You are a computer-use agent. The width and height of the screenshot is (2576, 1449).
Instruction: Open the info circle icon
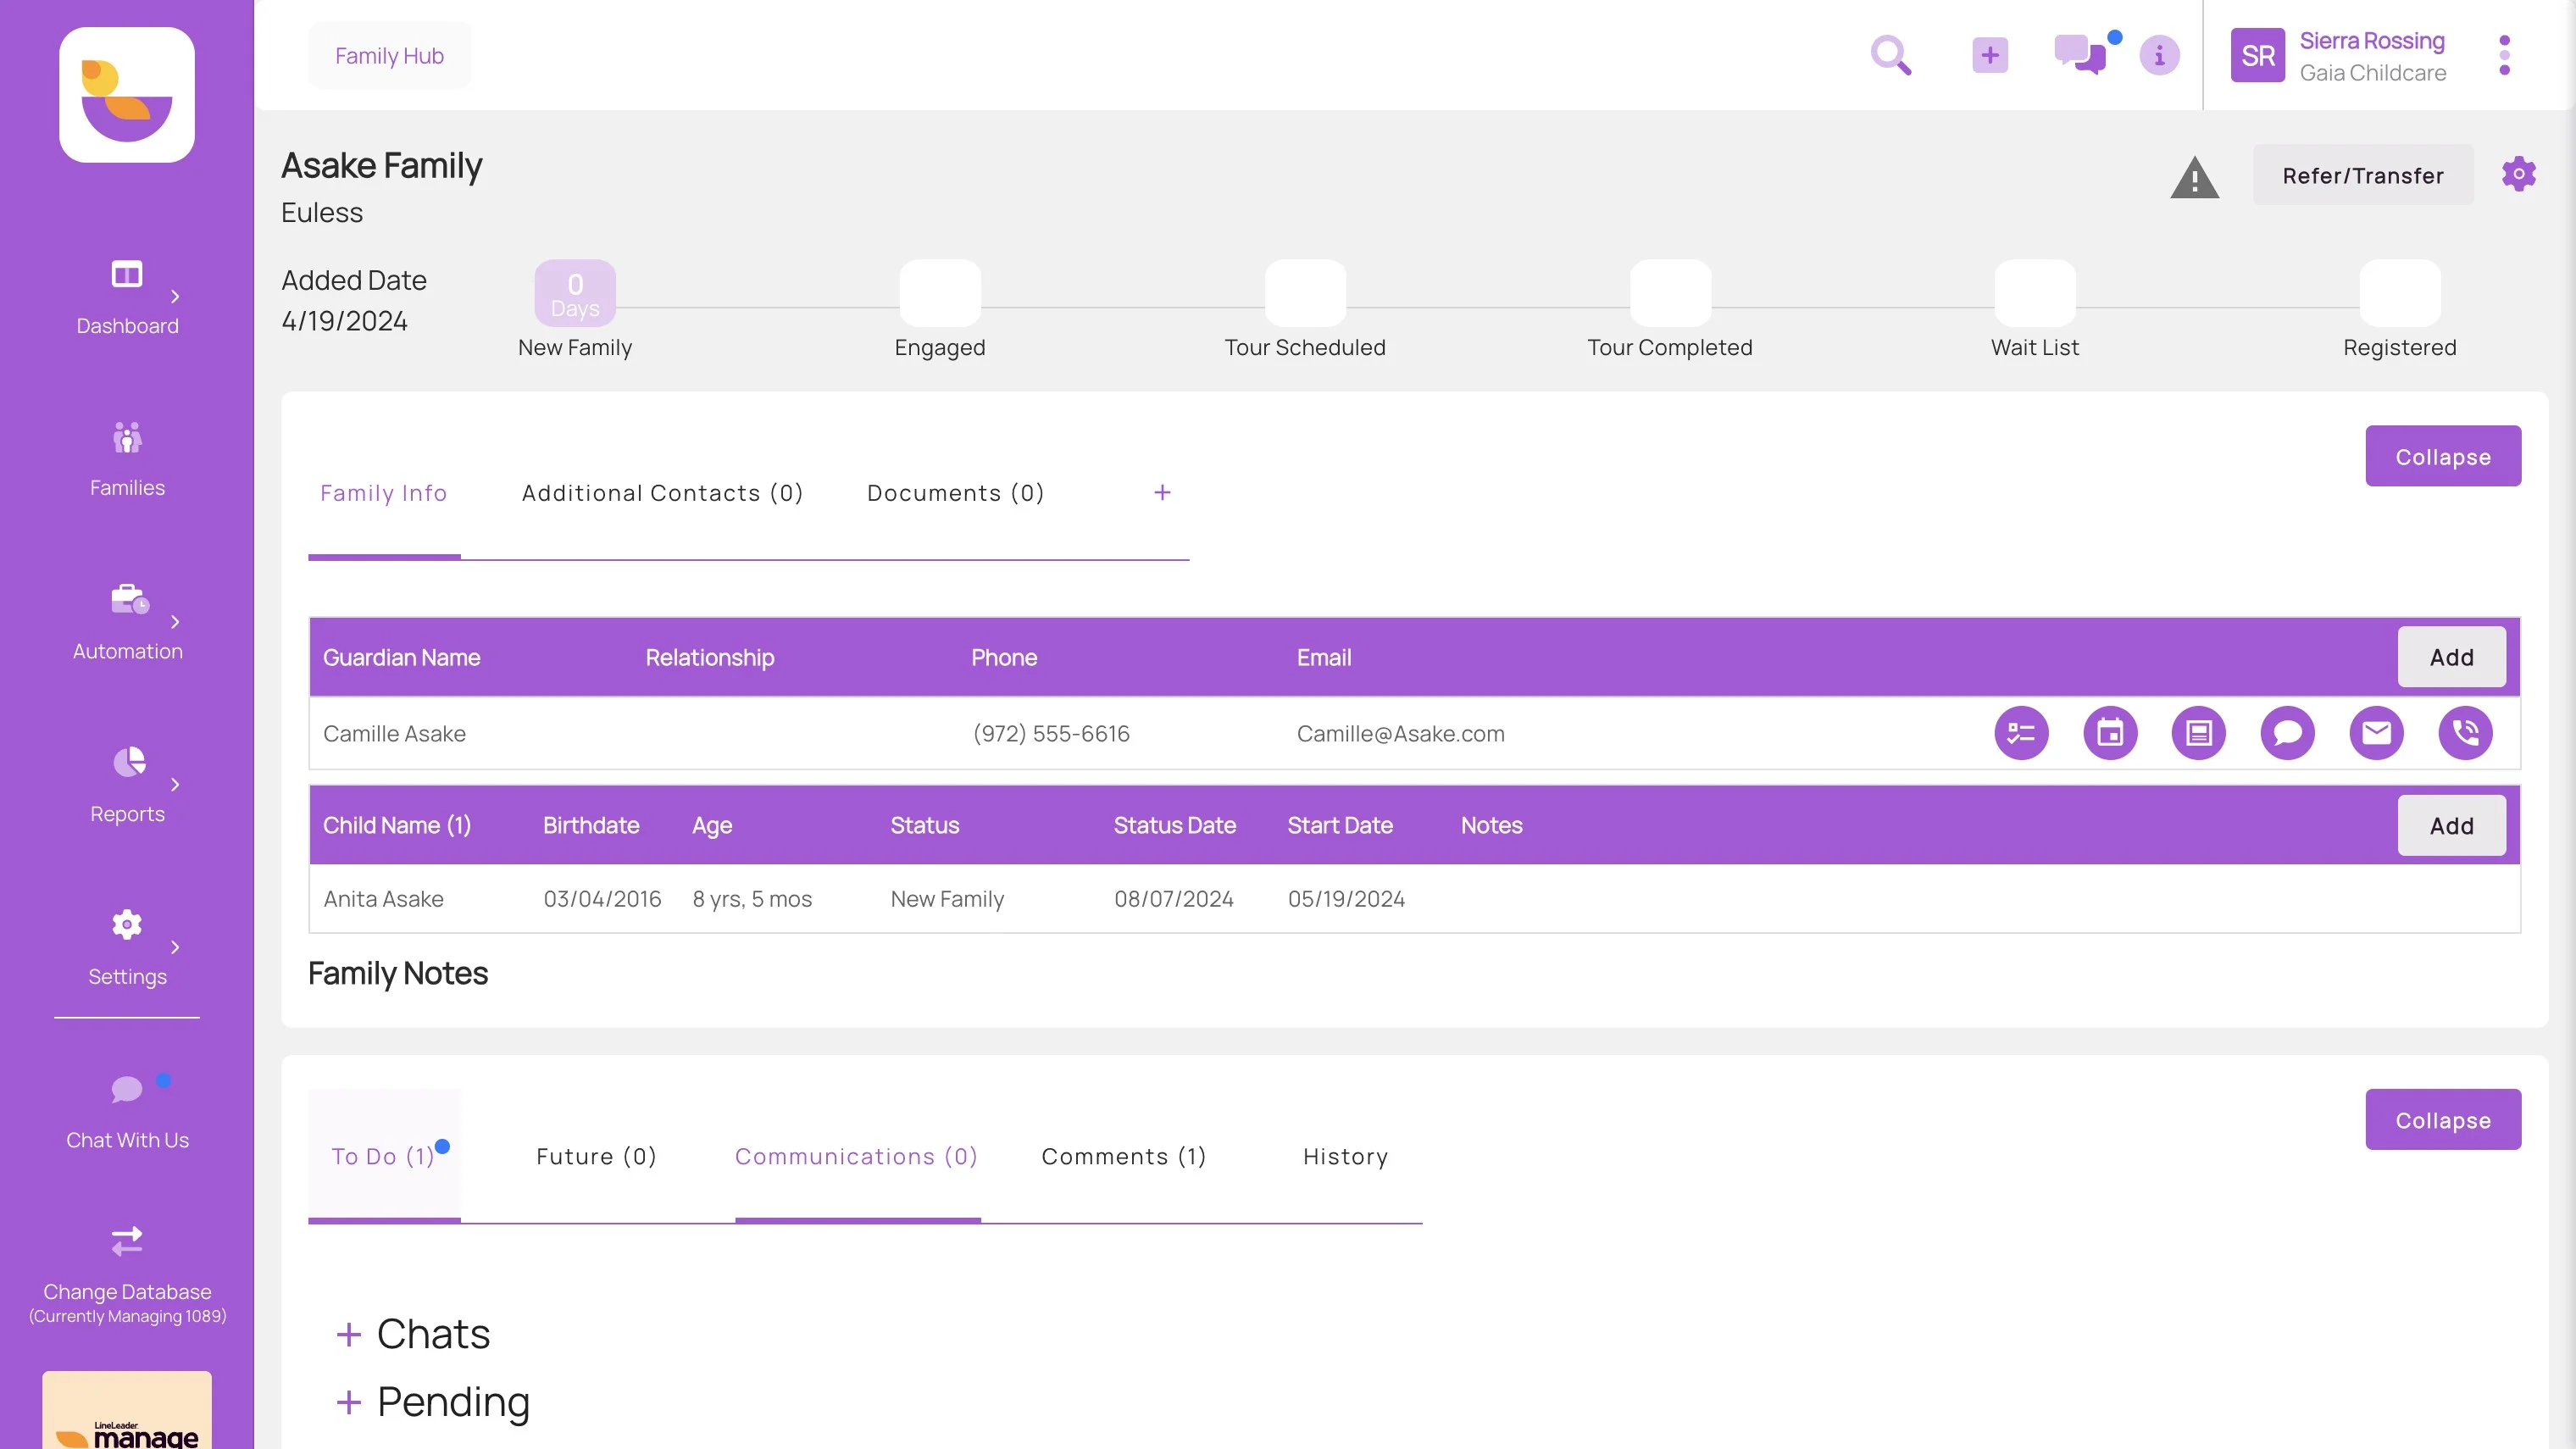point(2159,55)
